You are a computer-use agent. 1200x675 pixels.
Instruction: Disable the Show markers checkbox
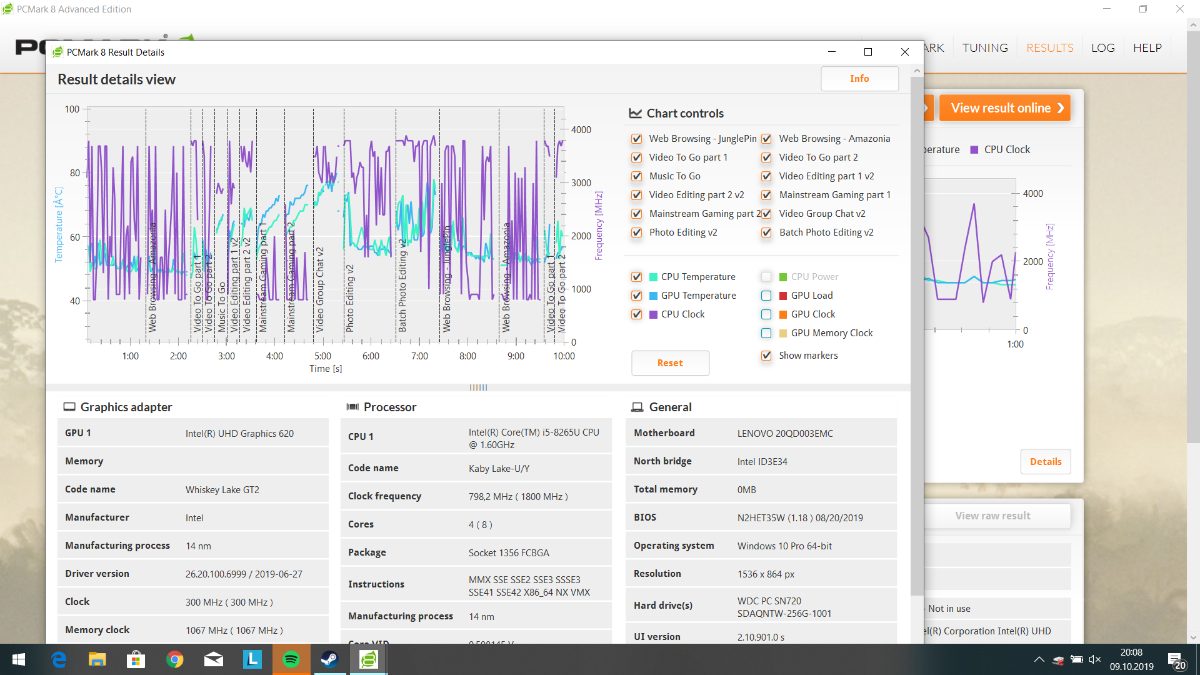point(767,356)
